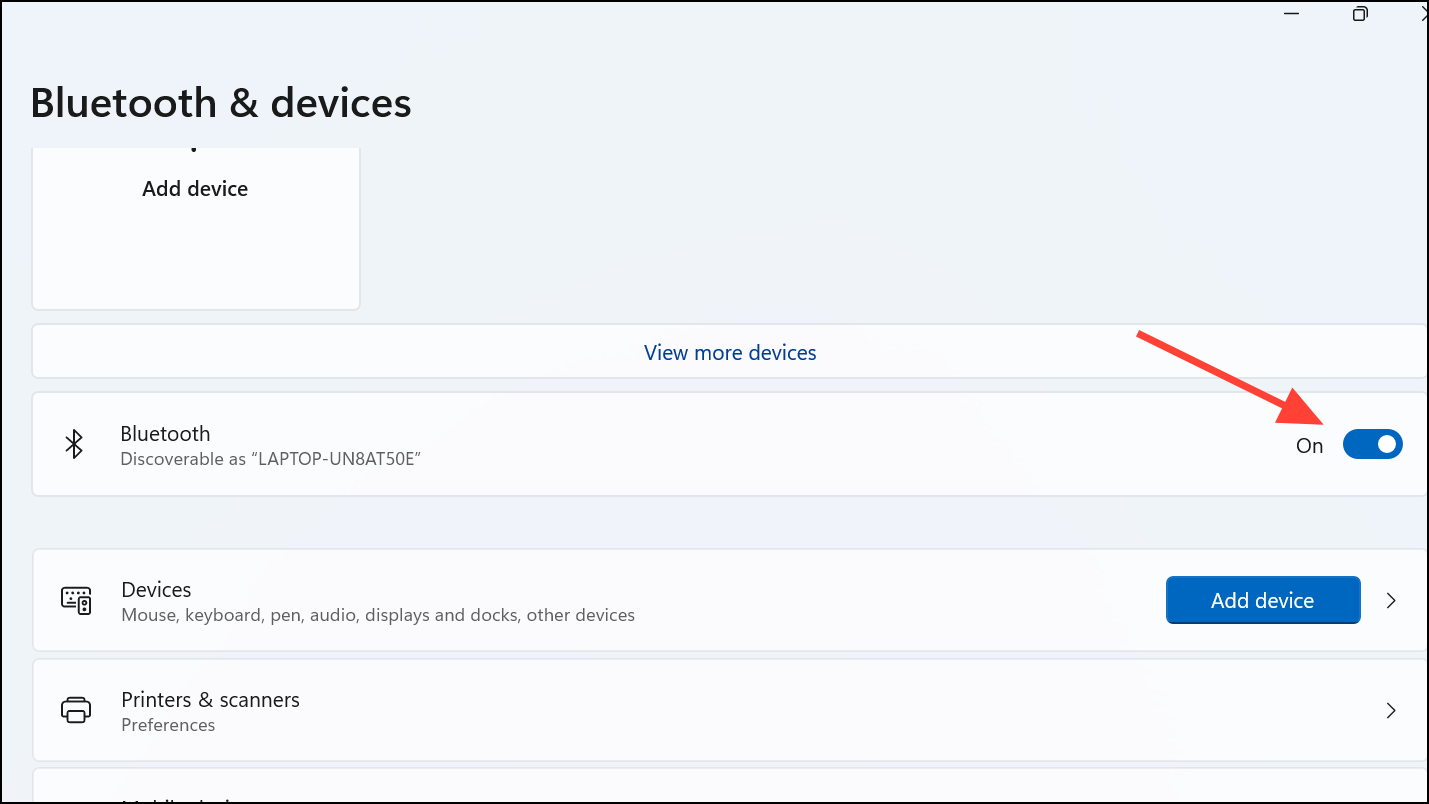The height and width of the screenshot is (804, 1429).
Task: Click the Preferences subtitle under Printers & scanners
Action: [x=168, y=725]
